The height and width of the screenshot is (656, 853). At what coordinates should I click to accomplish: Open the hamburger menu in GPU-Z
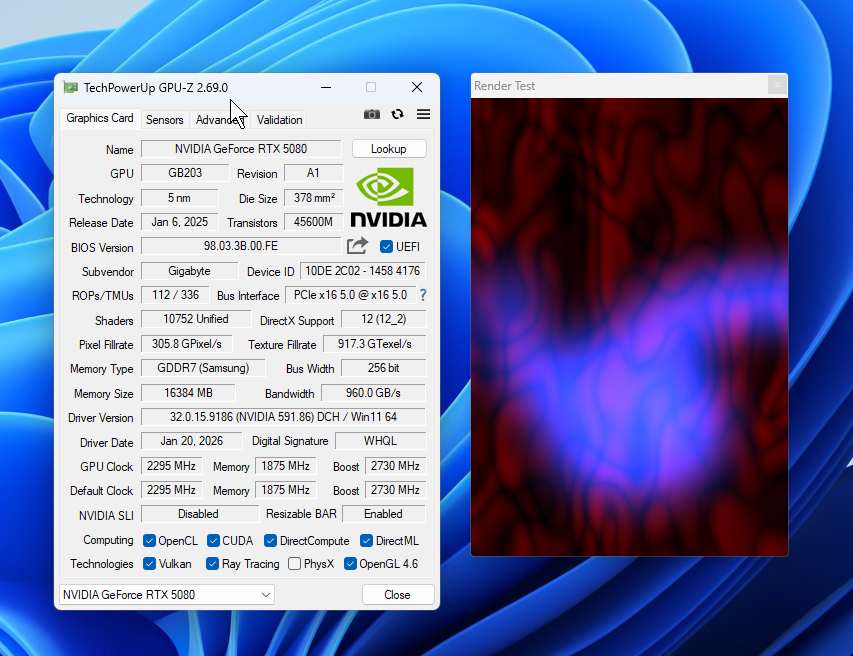(423, 114)
